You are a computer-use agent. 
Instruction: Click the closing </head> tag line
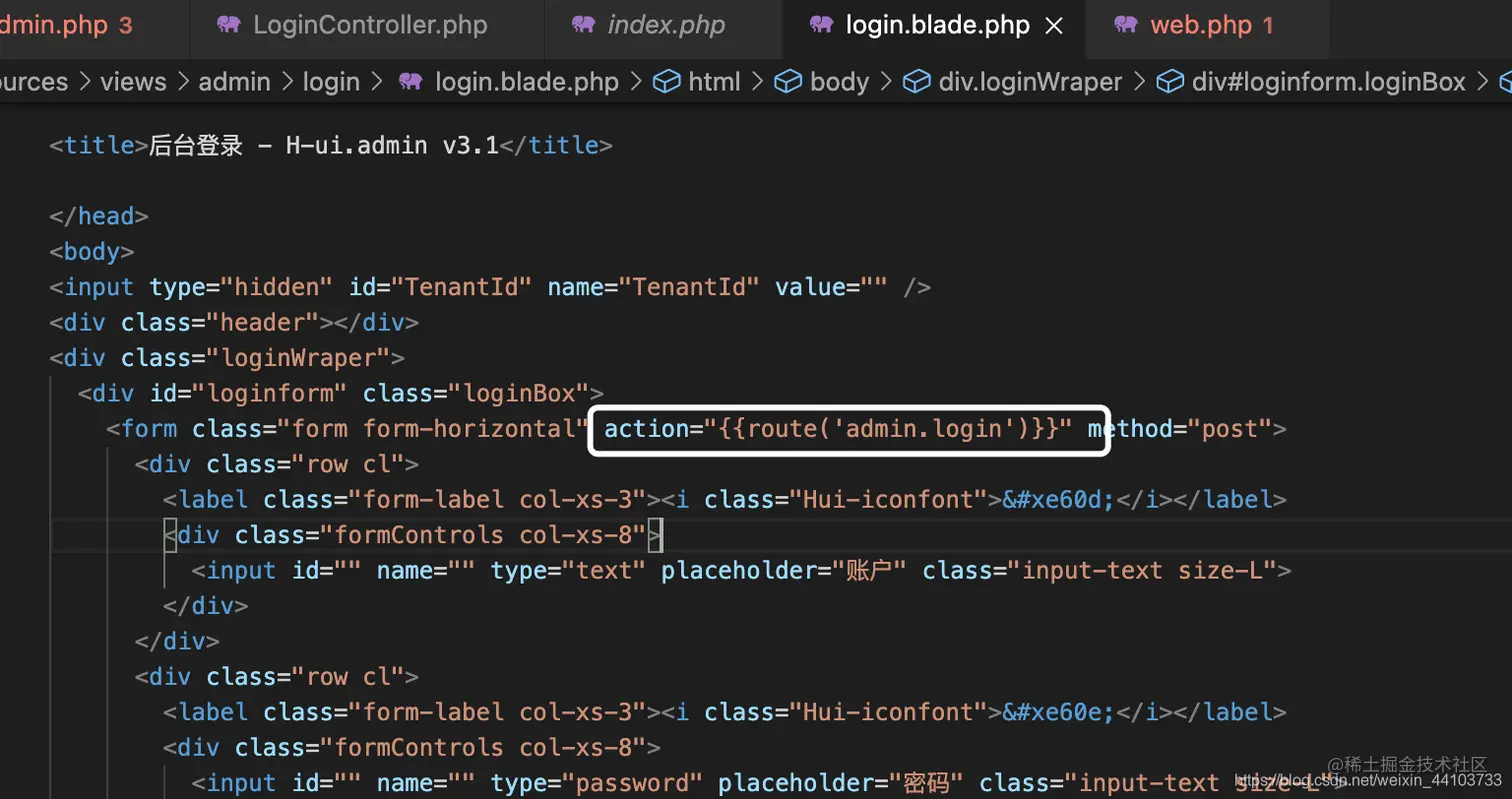(x=99, y=216)
